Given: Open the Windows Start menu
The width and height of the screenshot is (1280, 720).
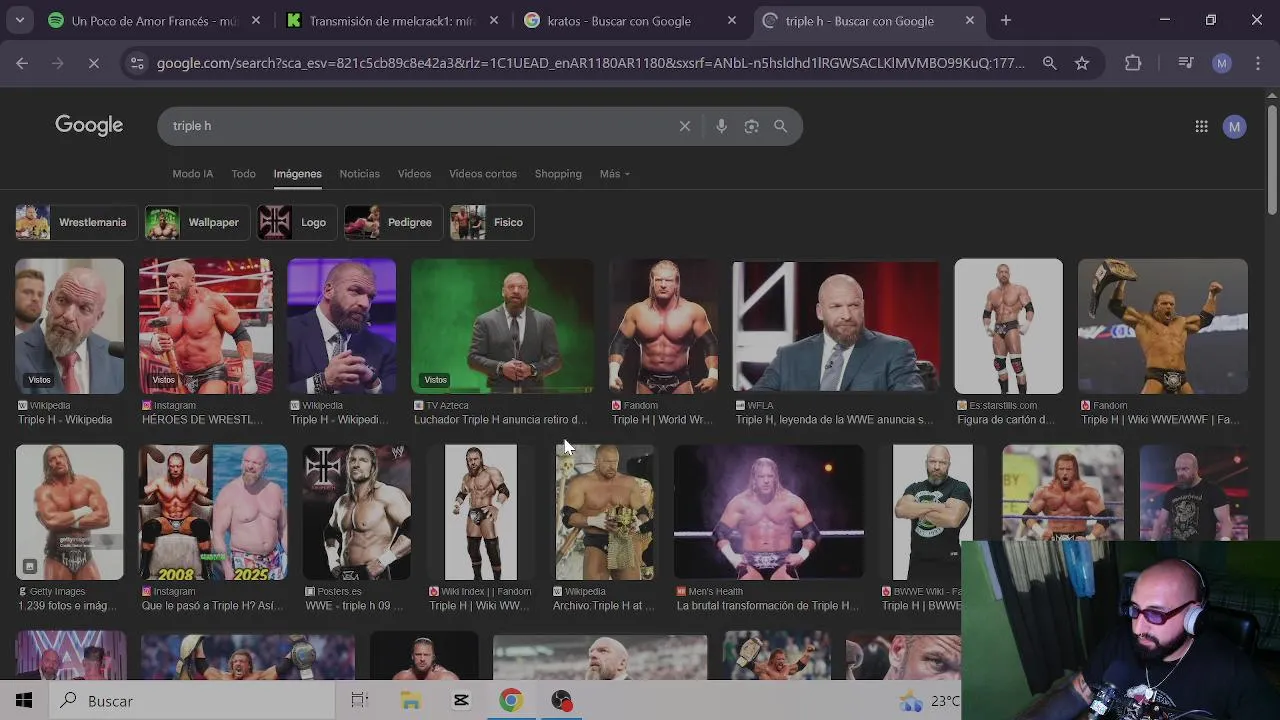Looking at the screenshot, I should tap(24, 701).
